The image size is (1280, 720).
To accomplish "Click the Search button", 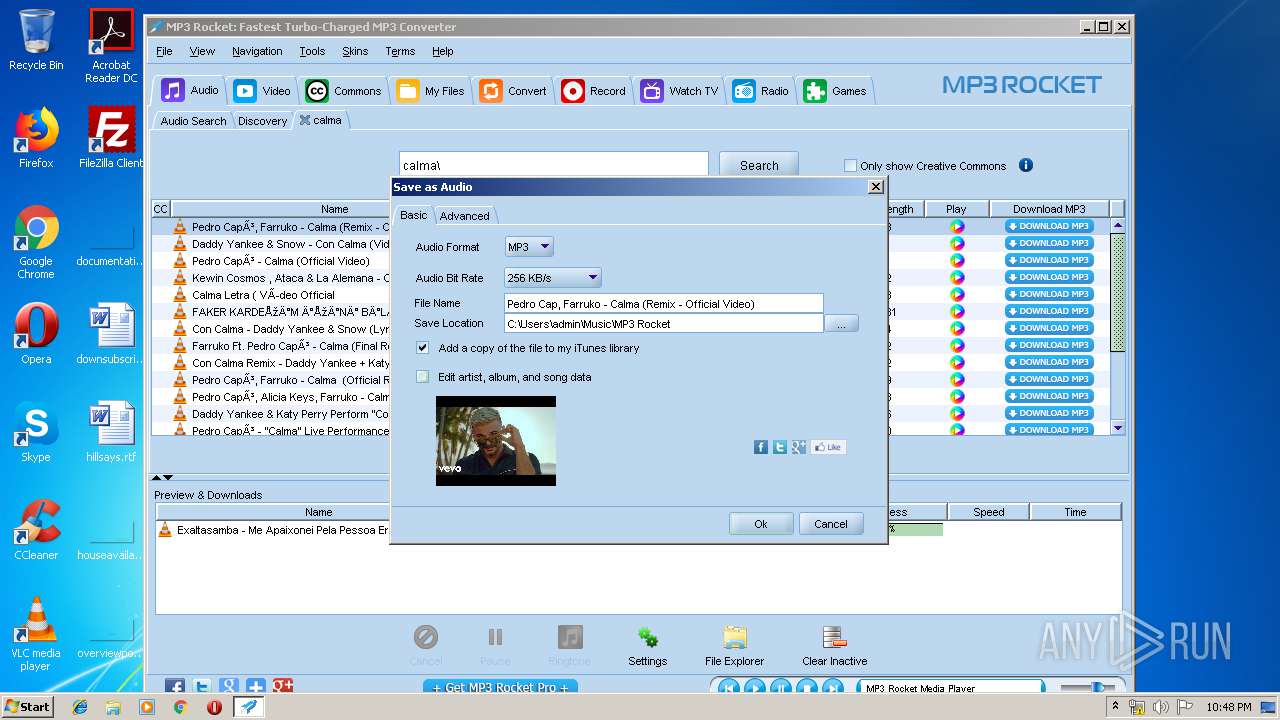I will pos(758,165).
